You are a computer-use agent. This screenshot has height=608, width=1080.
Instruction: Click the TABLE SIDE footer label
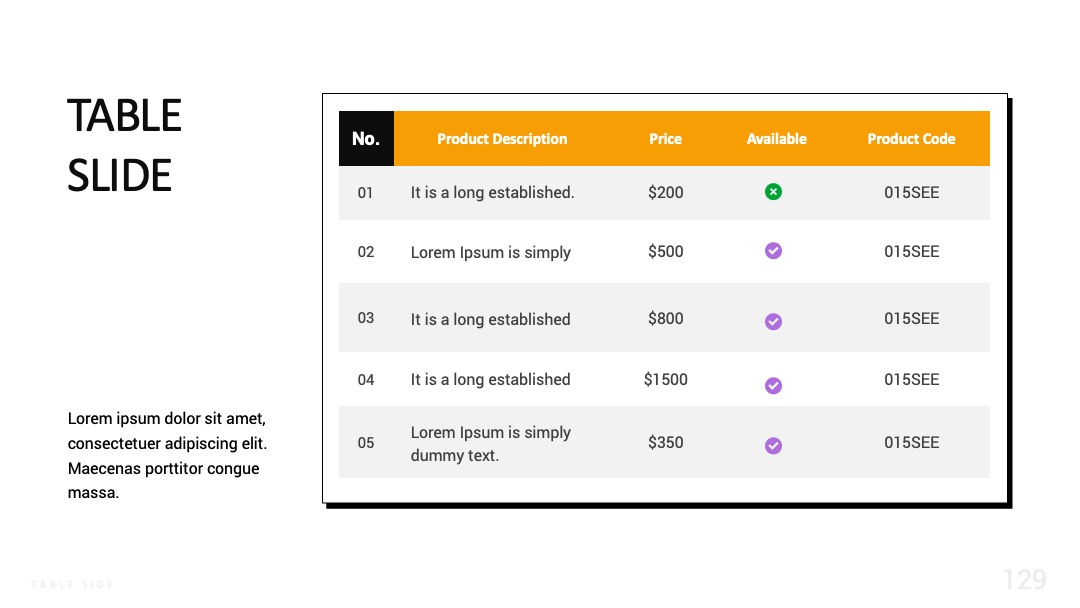coord(72,585)
